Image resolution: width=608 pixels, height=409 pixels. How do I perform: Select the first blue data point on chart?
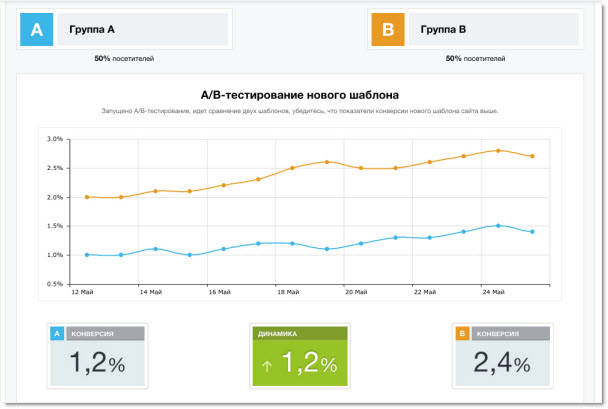[87, 255]
